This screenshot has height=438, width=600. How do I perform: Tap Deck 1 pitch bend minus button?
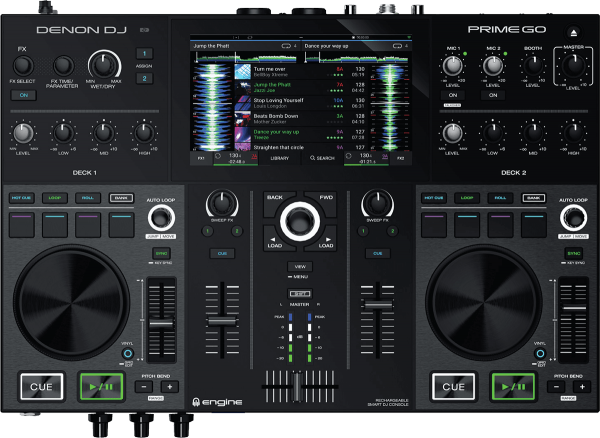(144, 387)
